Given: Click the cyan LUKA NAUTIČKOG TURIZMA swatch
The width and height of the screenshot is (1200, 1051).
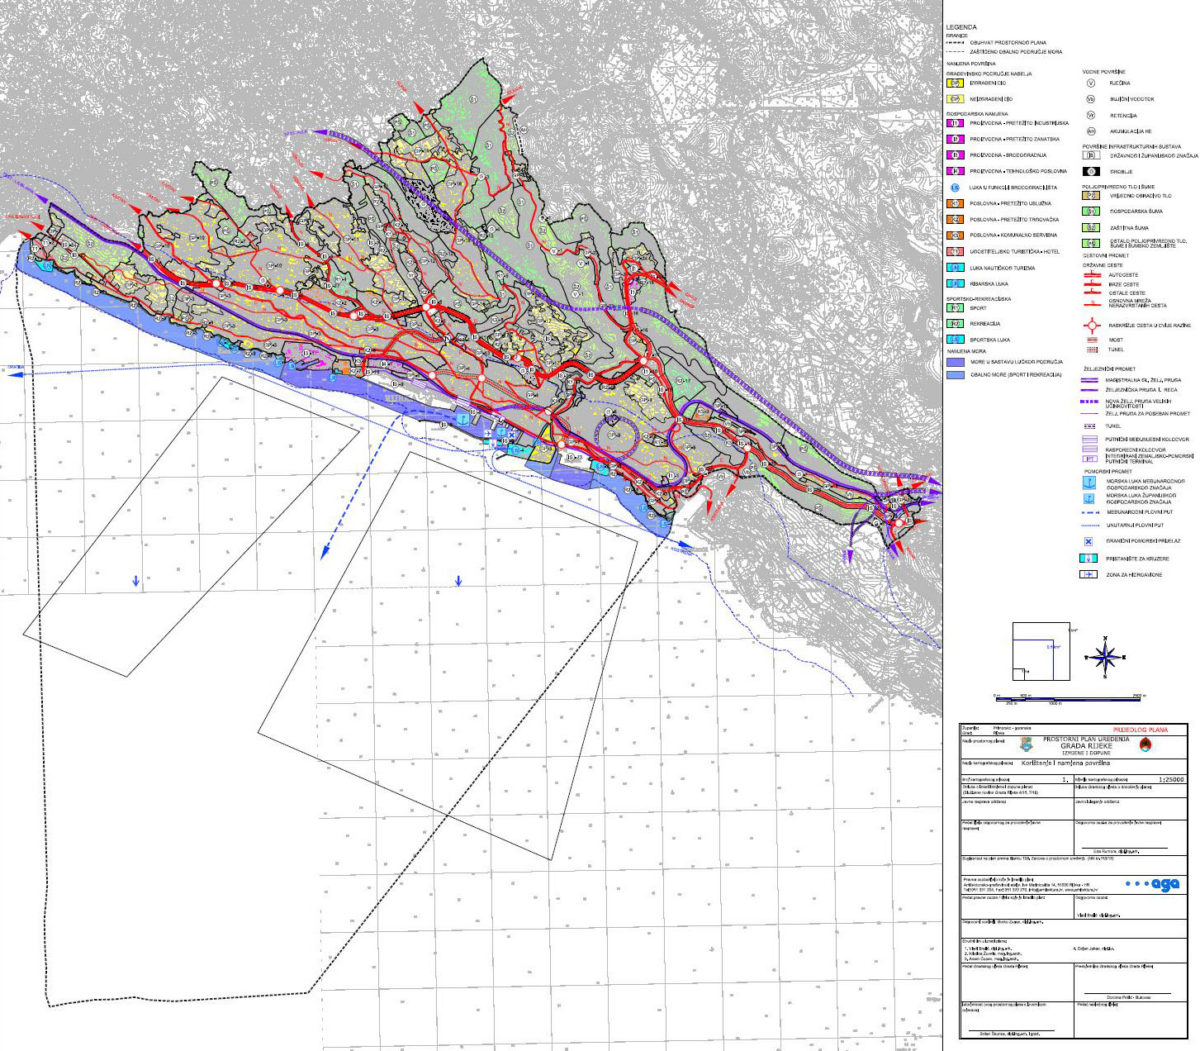Looking at the screenshot, I should tap(955, 268).
